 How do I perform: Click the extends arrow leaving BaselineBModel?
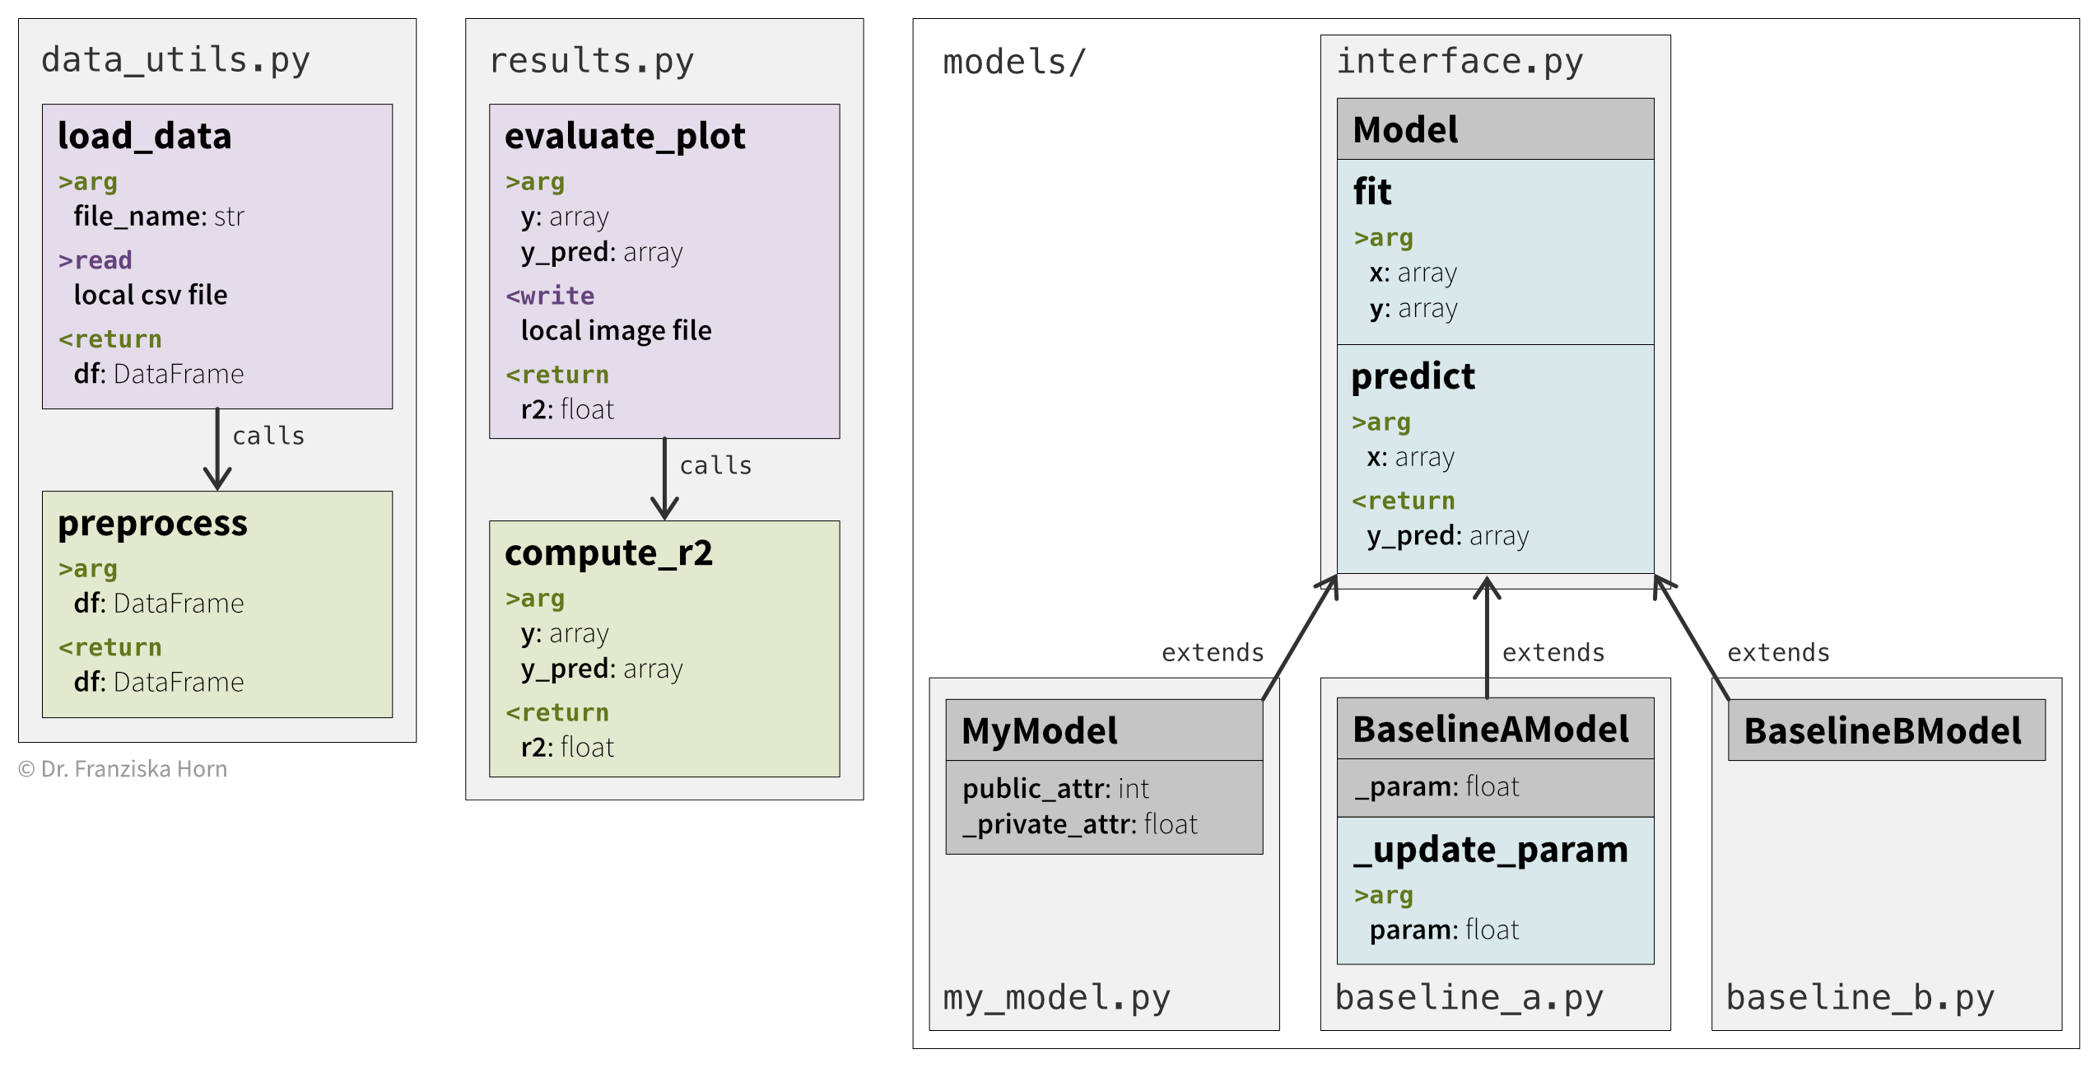1692,638
